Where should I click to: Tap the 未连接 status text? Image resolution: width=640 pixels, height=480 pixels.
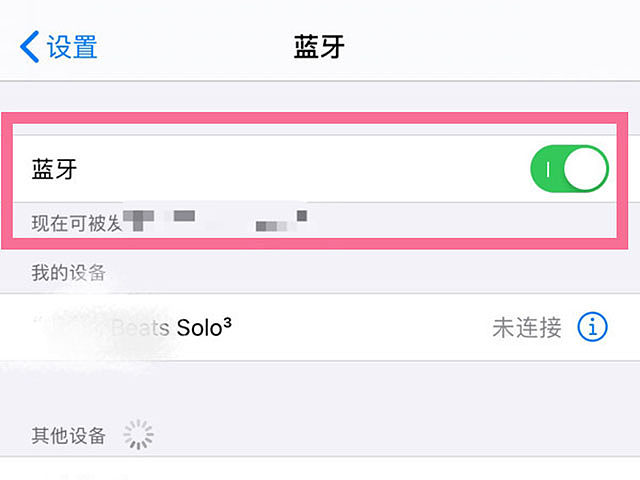(x=527, y=327)
